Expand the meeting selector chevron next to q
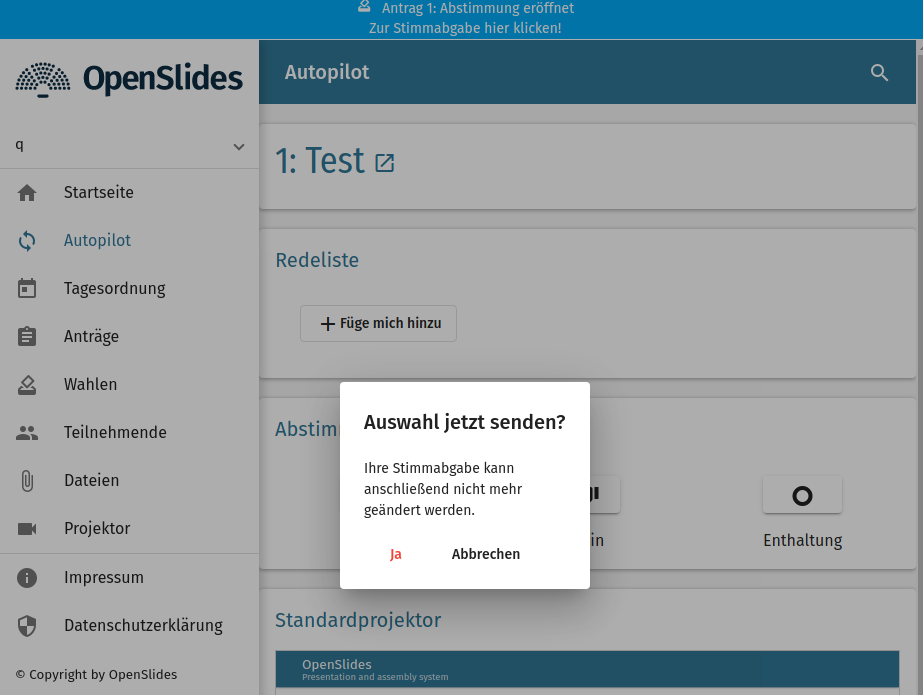This screenshot has height=695, width=923. tap(238, 145)
